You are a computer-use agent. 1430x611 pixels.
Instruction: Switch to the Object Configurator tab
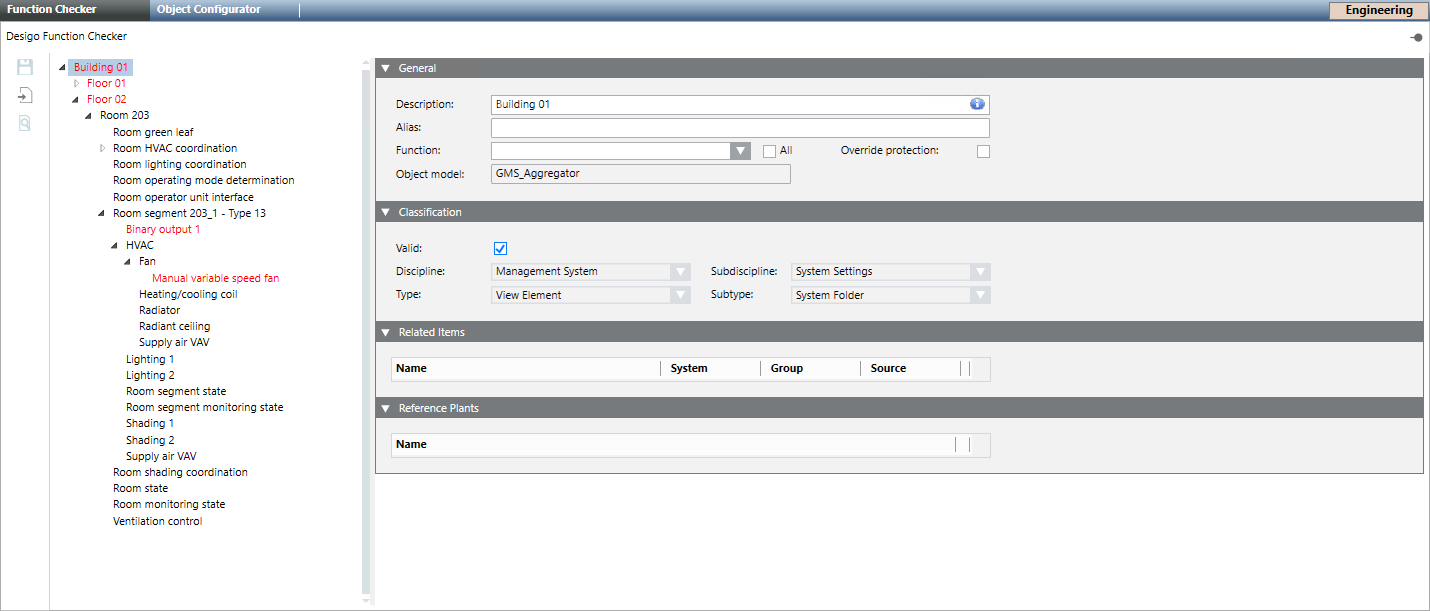click(208, 10)
